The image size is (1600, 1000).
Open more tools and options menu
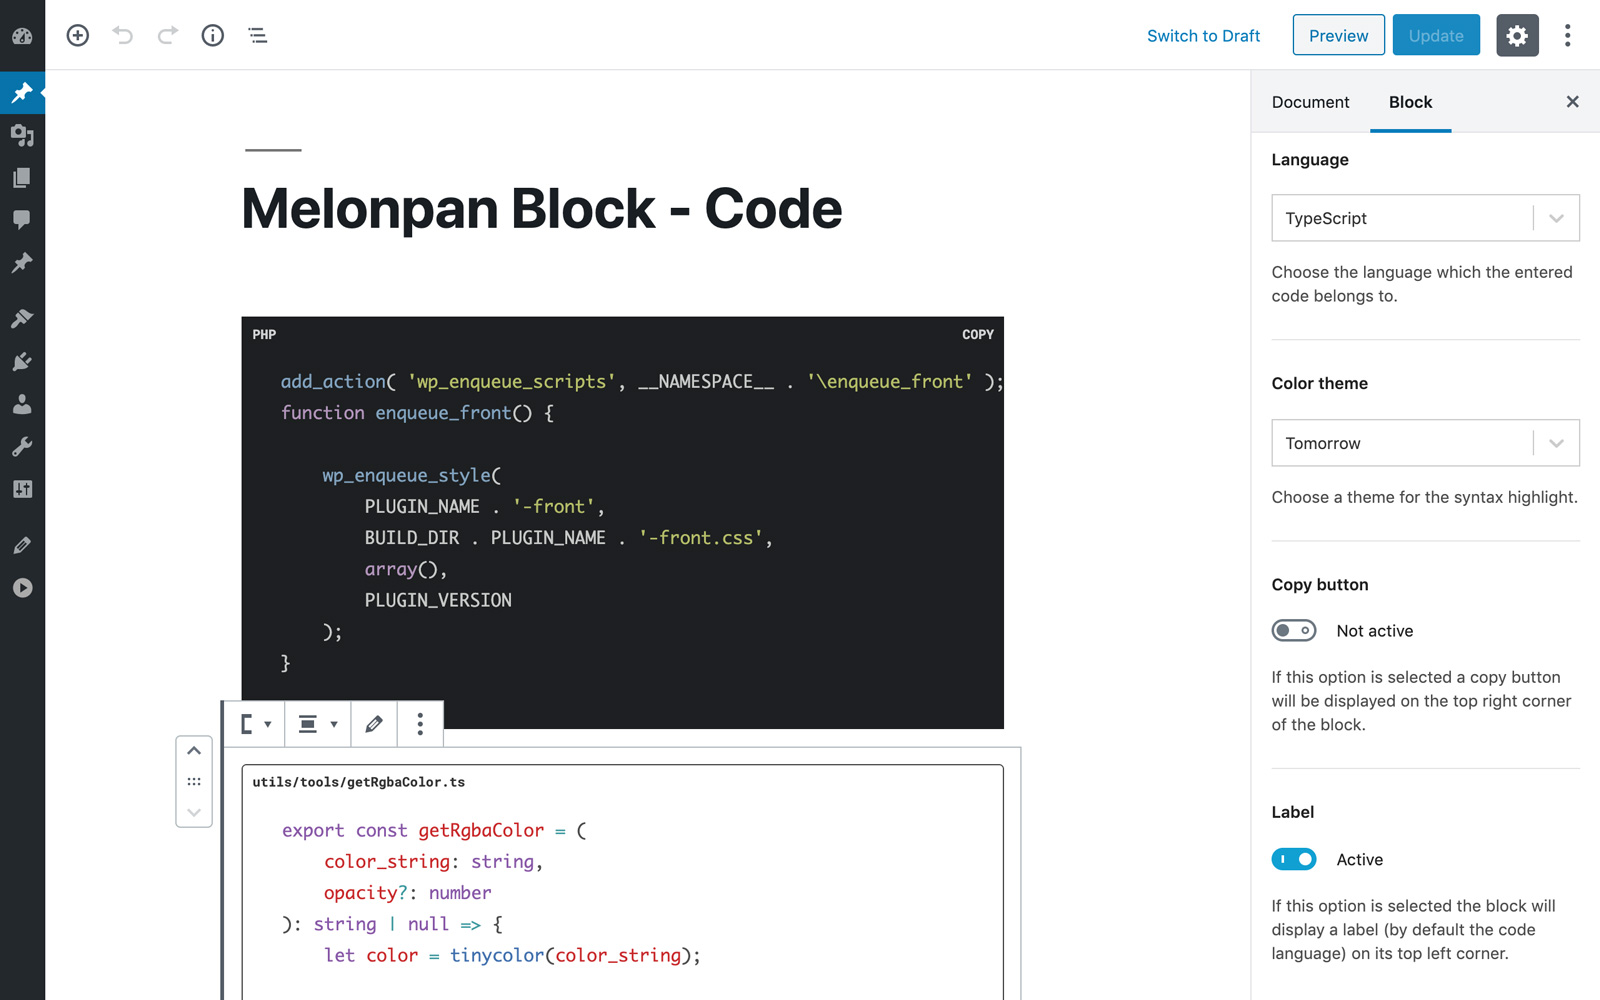(1567, 36)
